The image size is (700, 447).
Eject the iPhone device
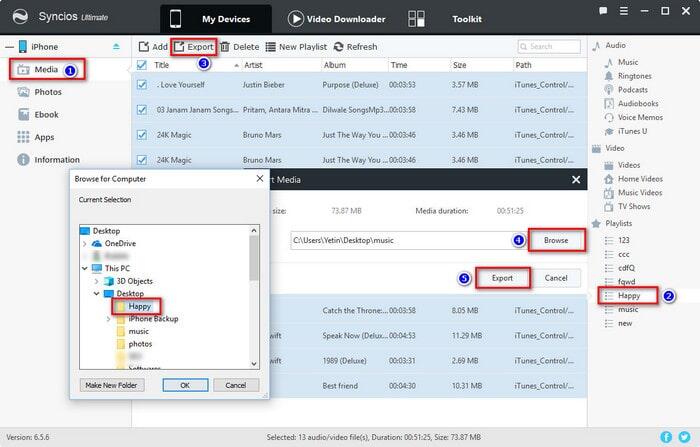[116, 46]
